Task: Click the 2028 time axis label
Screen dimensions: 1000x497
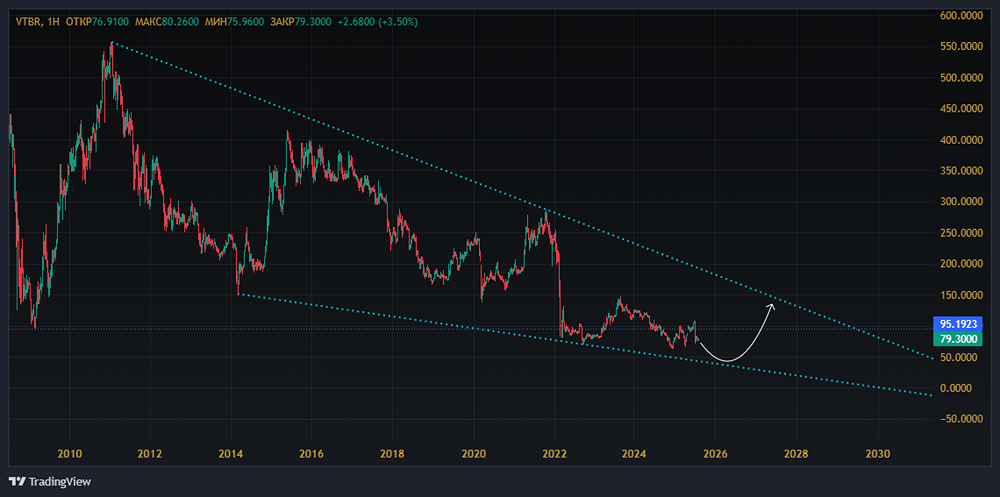Action: point(797,454)
